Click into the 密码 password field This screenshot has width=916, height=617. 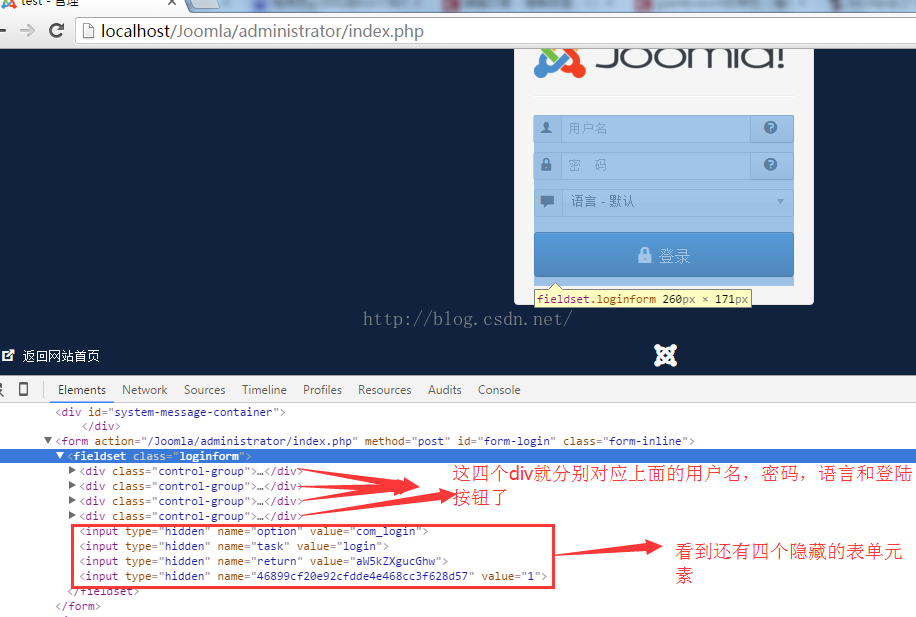656,165
